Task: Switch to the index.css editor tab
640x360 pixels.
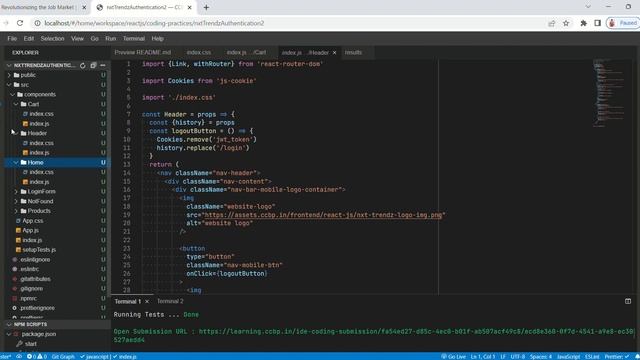Action: pyautogui.click(x=199, y=53)
